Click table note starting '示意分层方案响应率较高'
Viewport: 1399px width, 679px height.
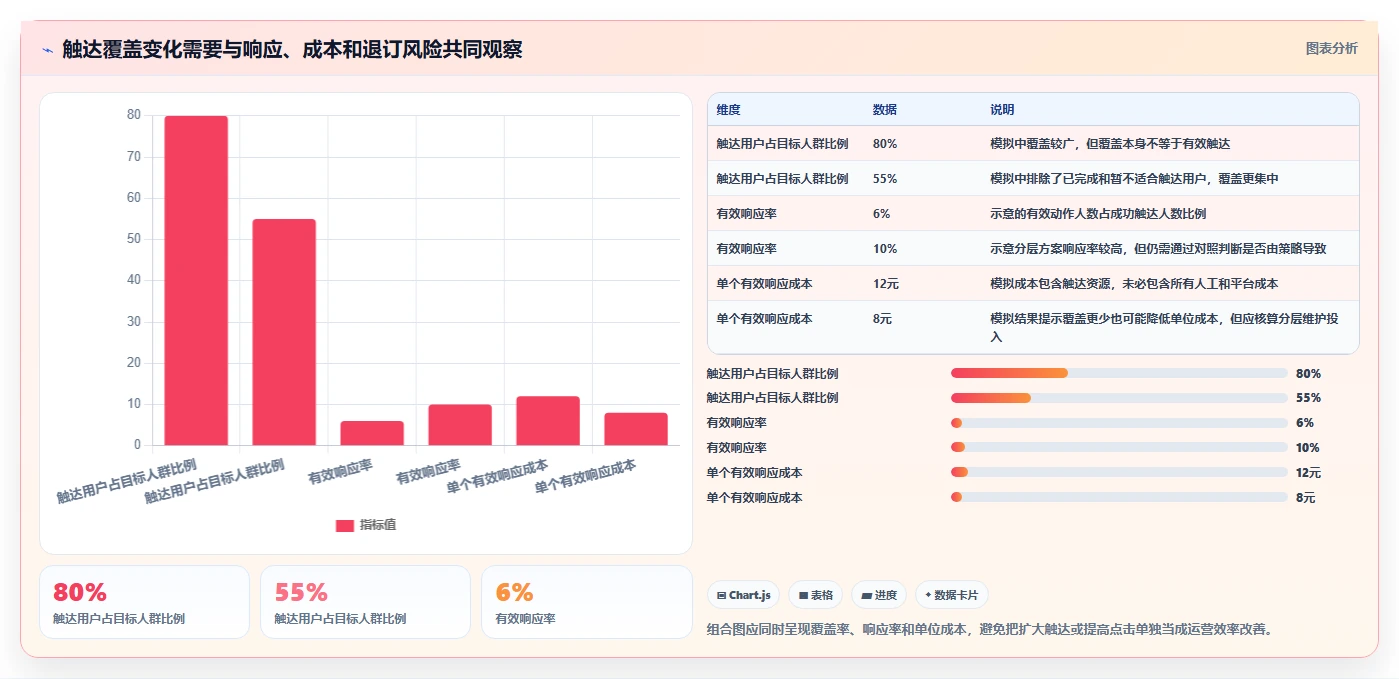coord(1158,249)
